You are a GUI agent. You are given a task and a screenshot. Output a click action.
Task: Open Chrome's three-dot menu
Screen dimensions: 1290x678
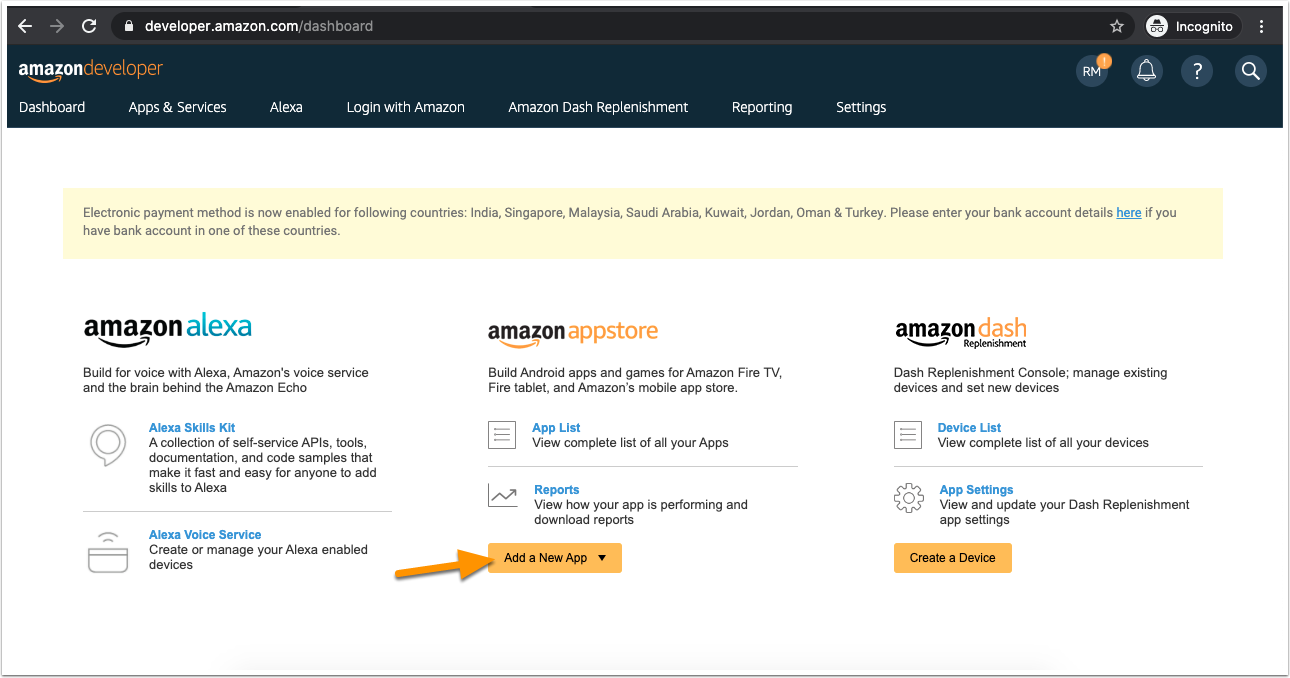1262,26
